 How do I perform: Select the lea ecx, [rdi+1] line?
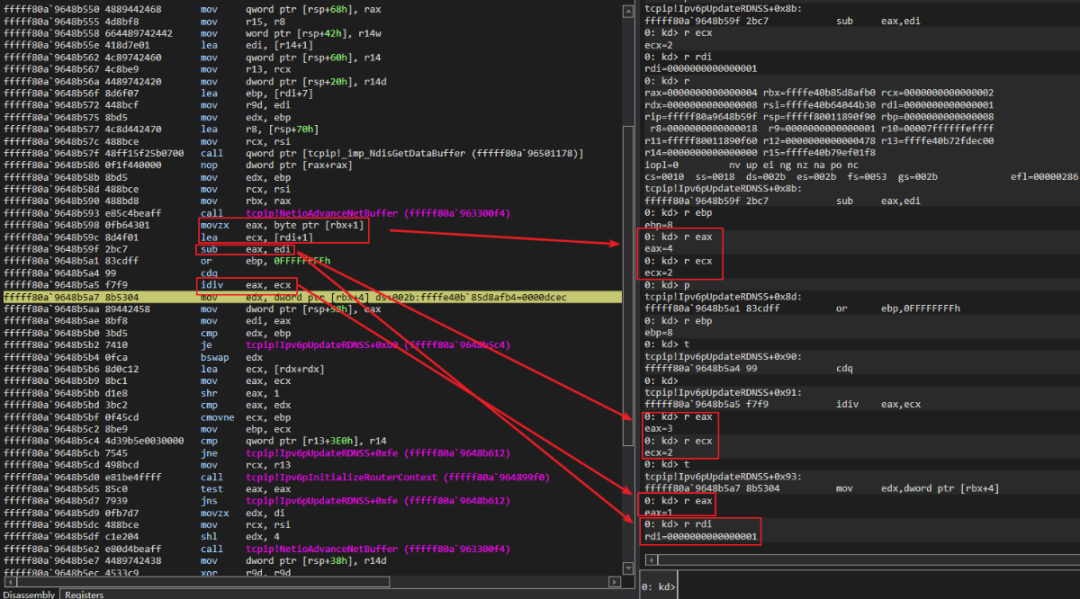click(313, 238)
